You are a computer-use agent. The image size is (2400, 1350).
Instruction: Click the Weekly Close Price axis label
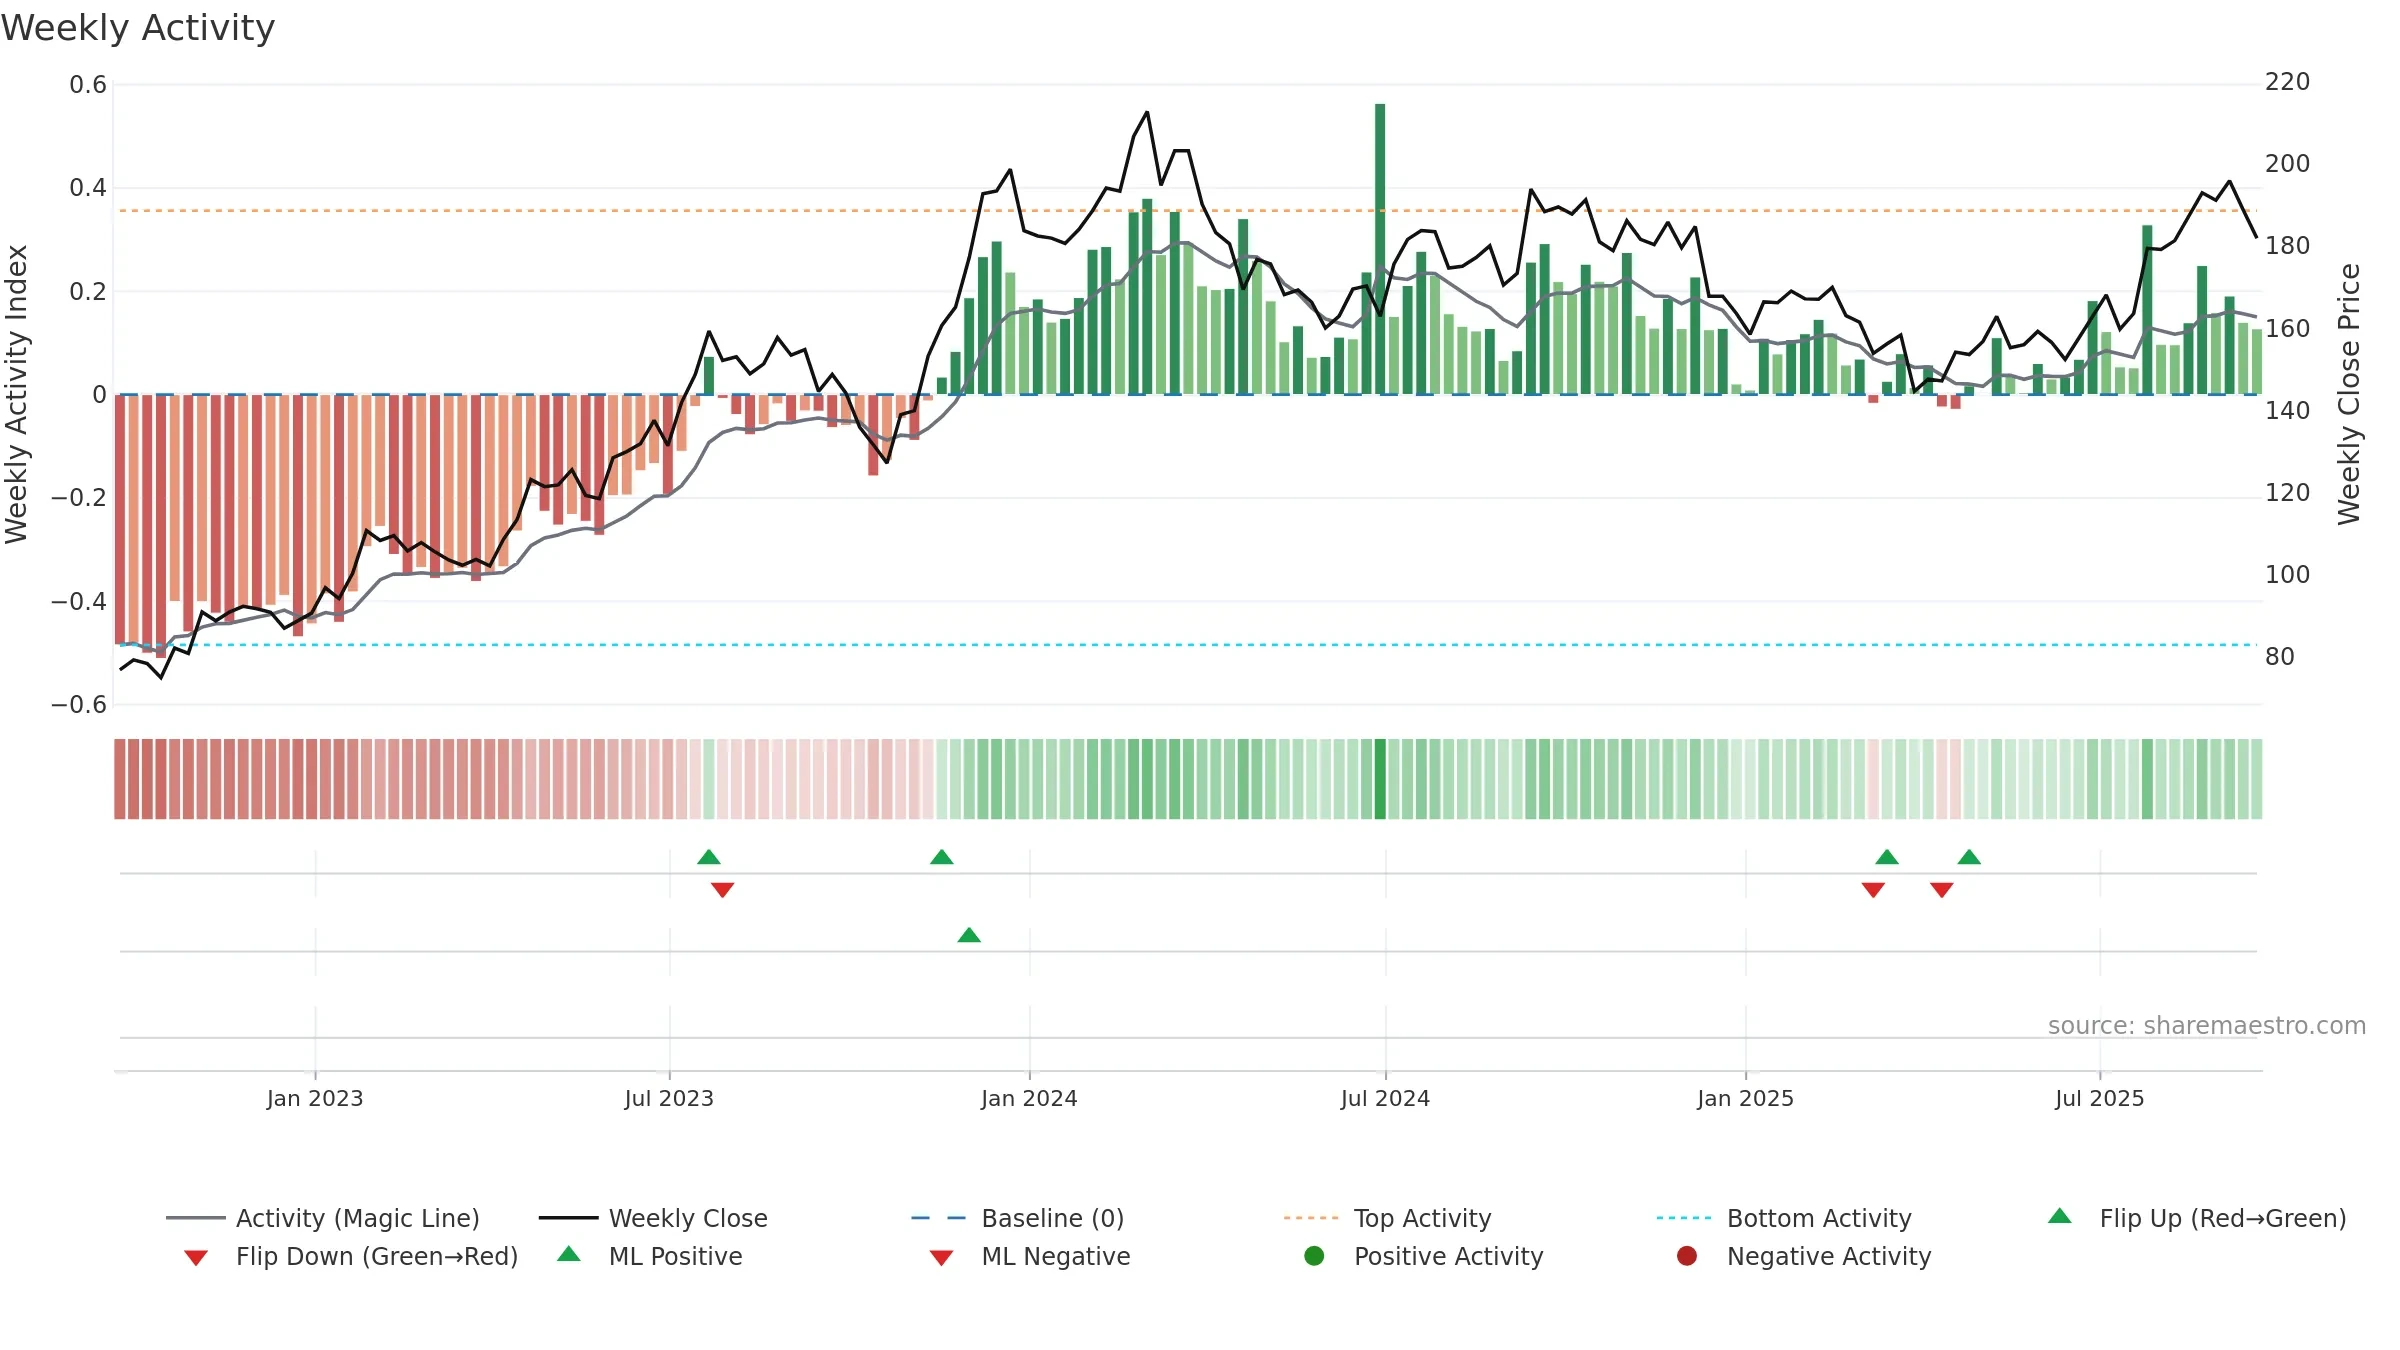point(2349,394)
